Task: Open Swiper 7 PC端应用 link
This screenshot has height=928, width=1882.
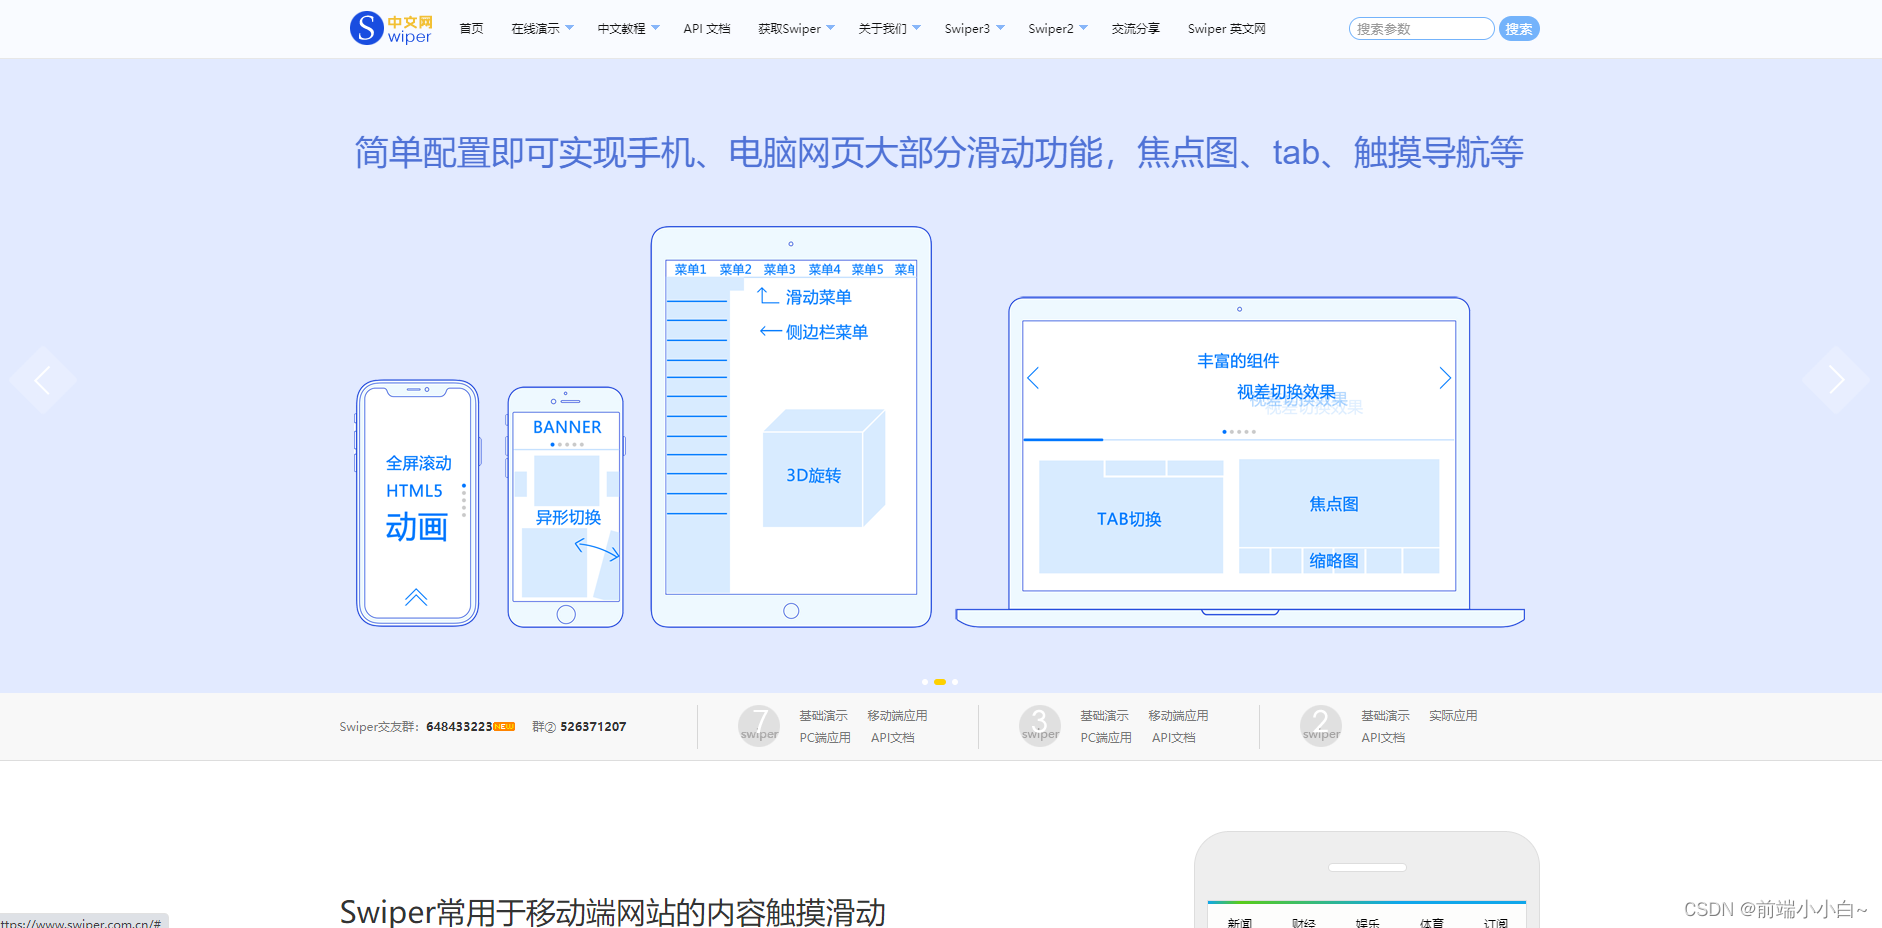Action: [825, 738]
